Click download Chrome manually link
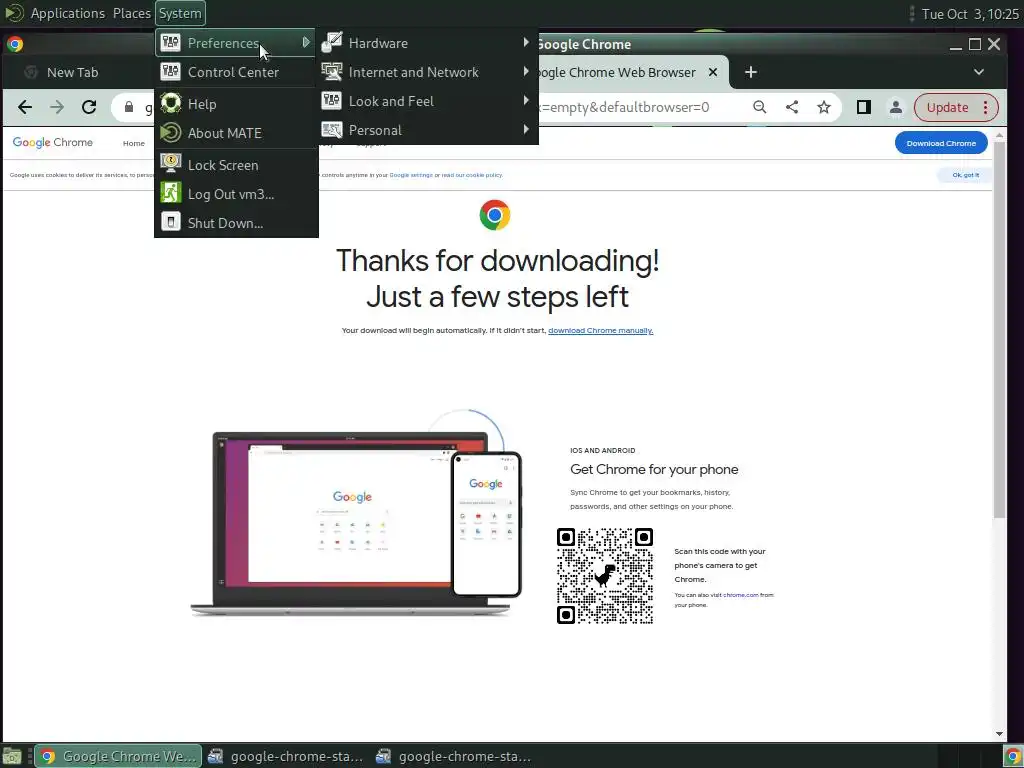1024x768 pixels. point(600,330)
